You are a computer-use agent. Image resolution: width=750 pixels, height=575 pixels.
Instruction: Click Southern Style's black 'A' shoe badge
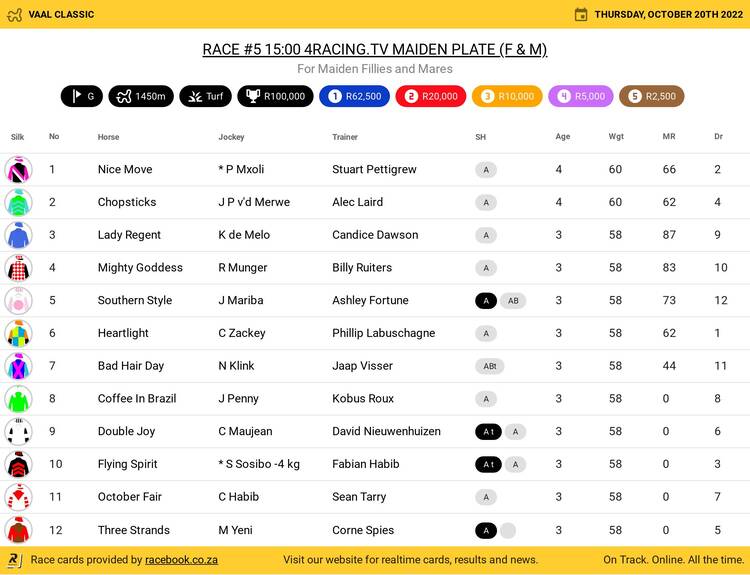point(485,301)
